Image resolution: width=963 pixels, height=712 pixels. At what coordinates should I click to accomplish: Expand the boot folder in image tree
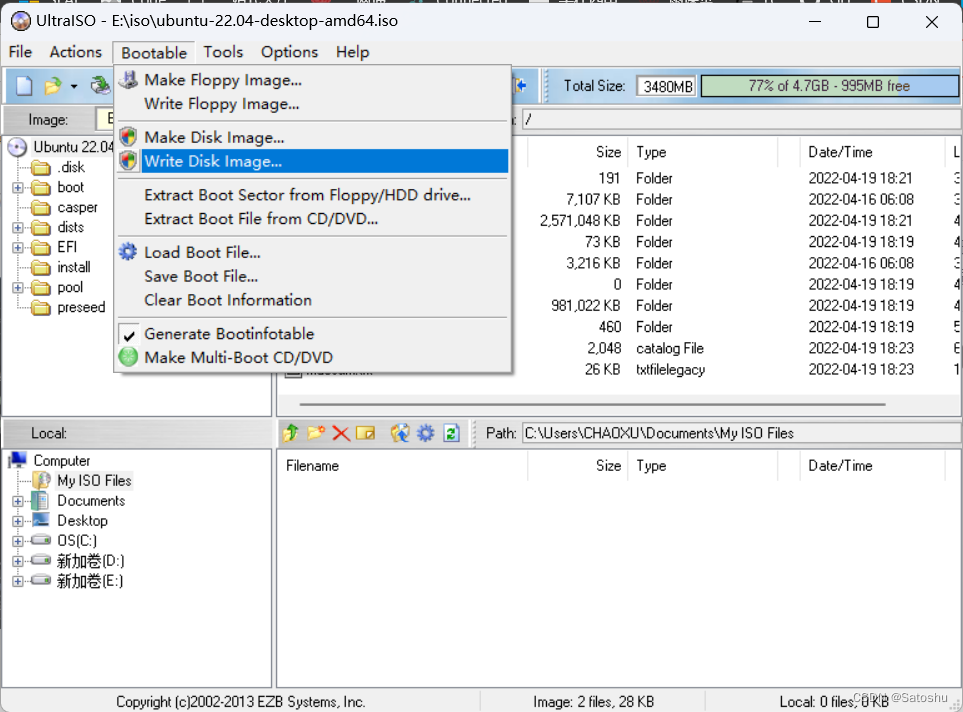(x=18, y=188)
